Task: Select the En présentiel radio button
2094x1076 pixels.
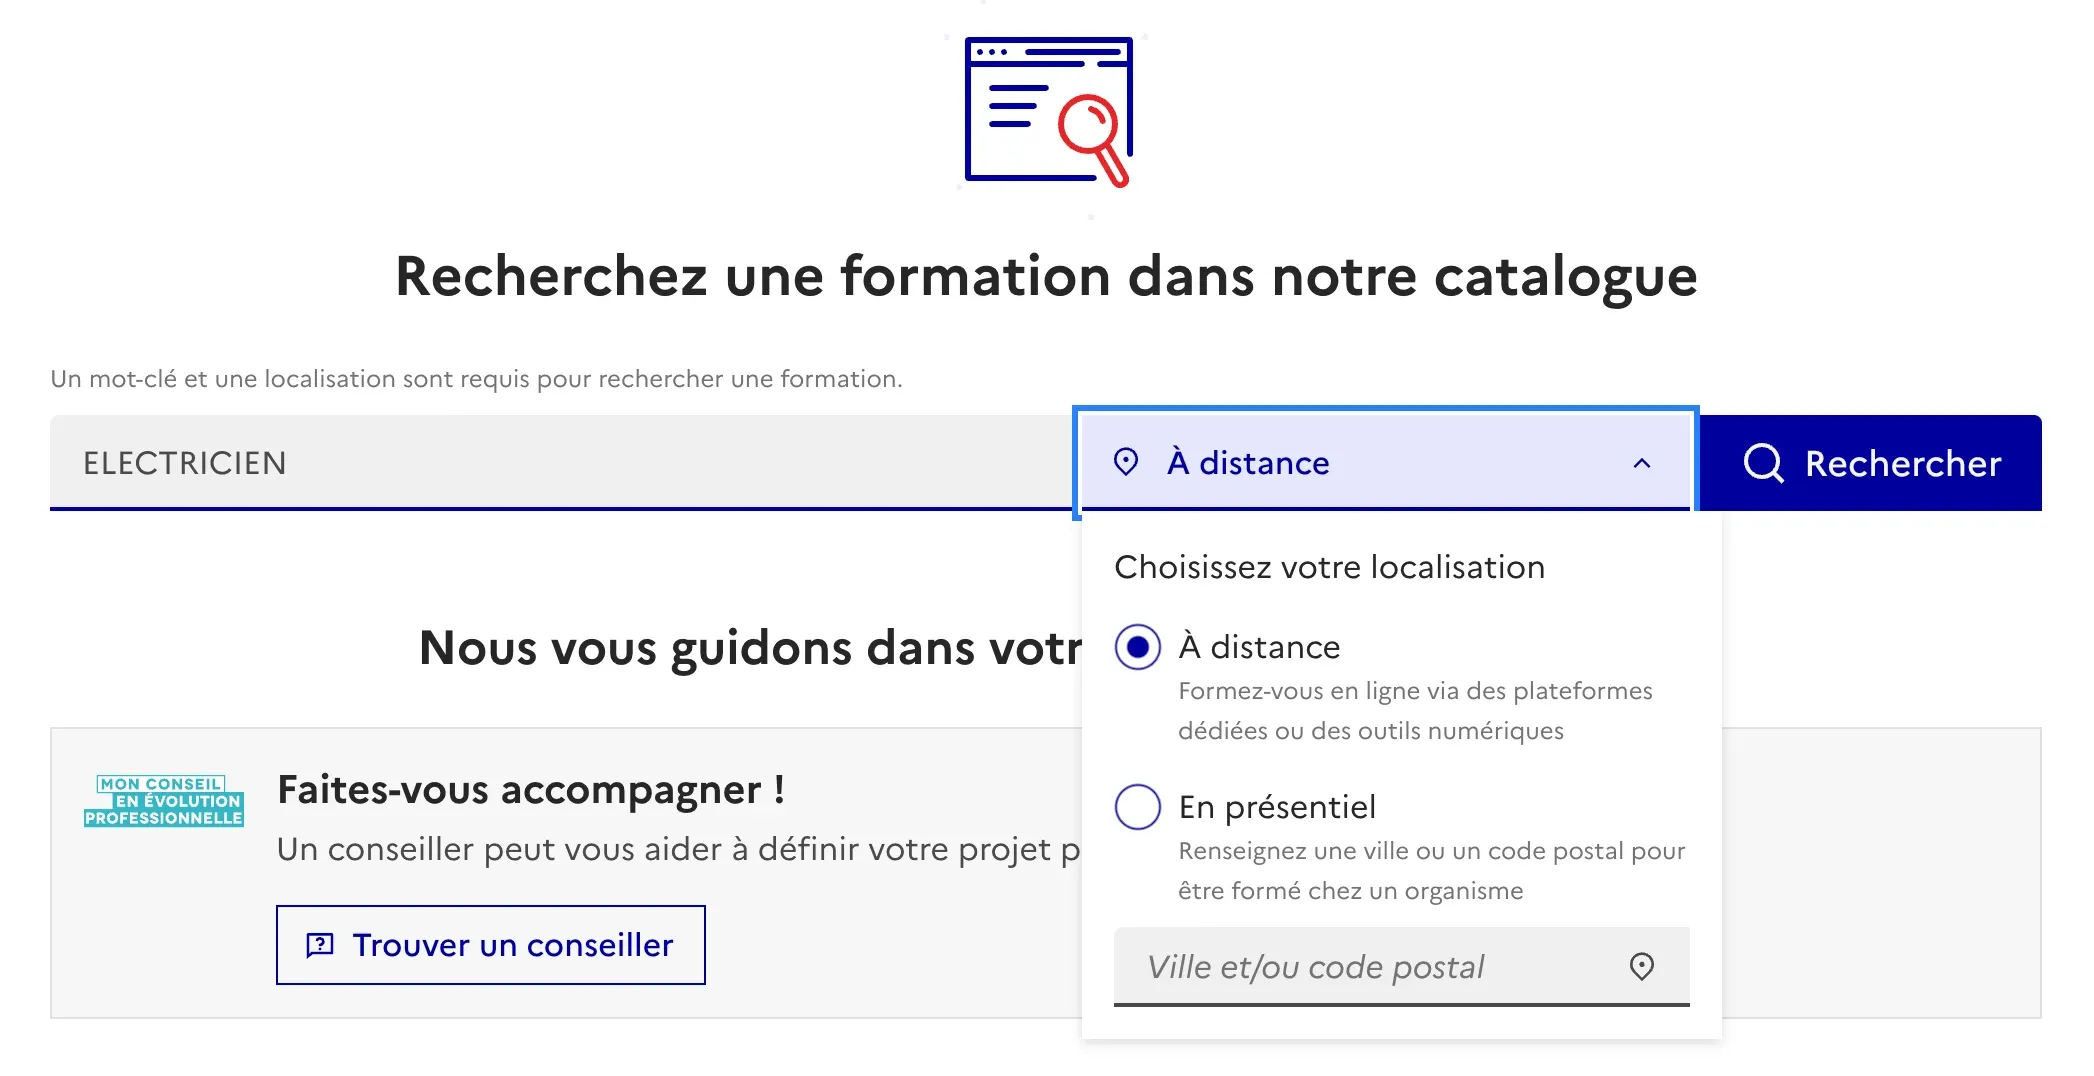Action: 1137,807
